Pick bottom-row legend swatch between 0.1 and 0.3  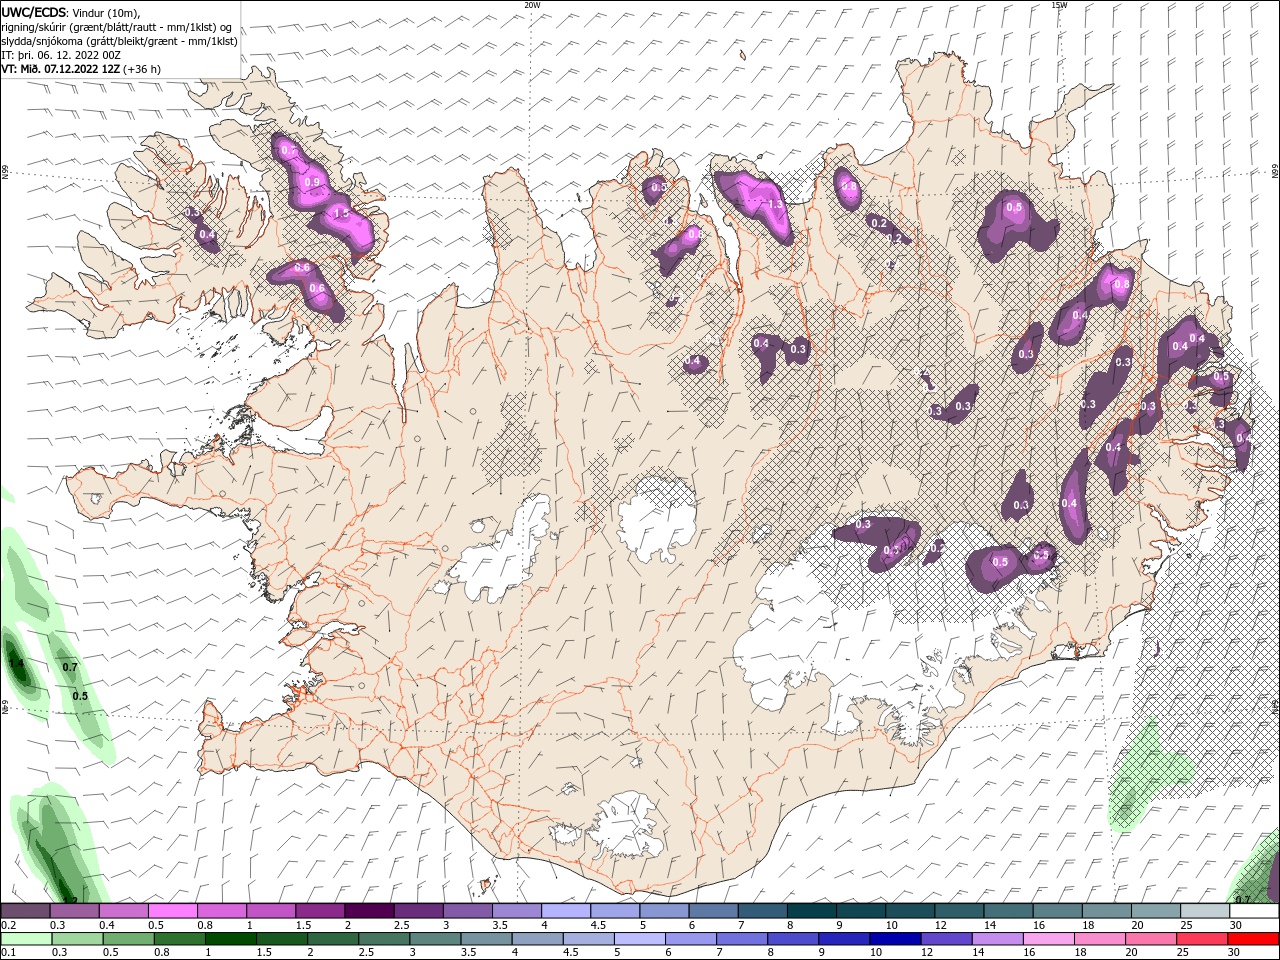(25, 939)
